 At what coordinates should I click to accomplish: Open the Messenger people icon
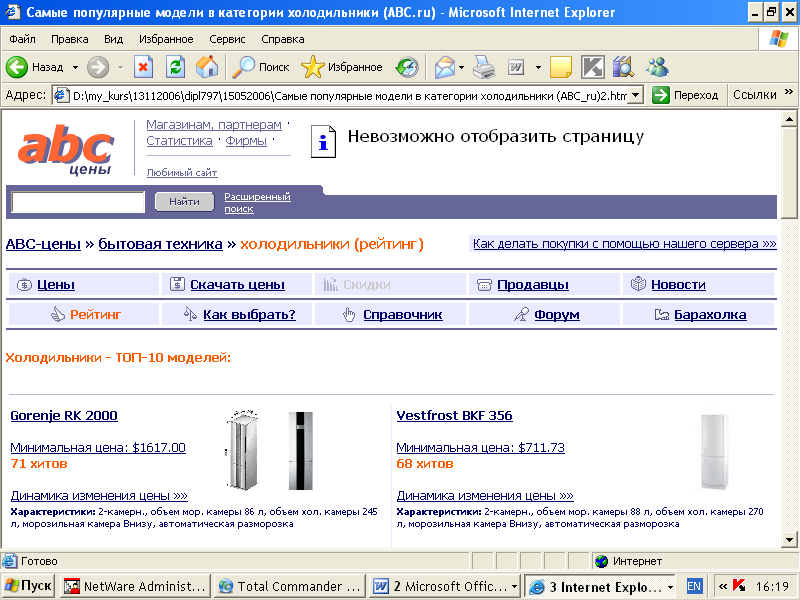tap(657, 67)
